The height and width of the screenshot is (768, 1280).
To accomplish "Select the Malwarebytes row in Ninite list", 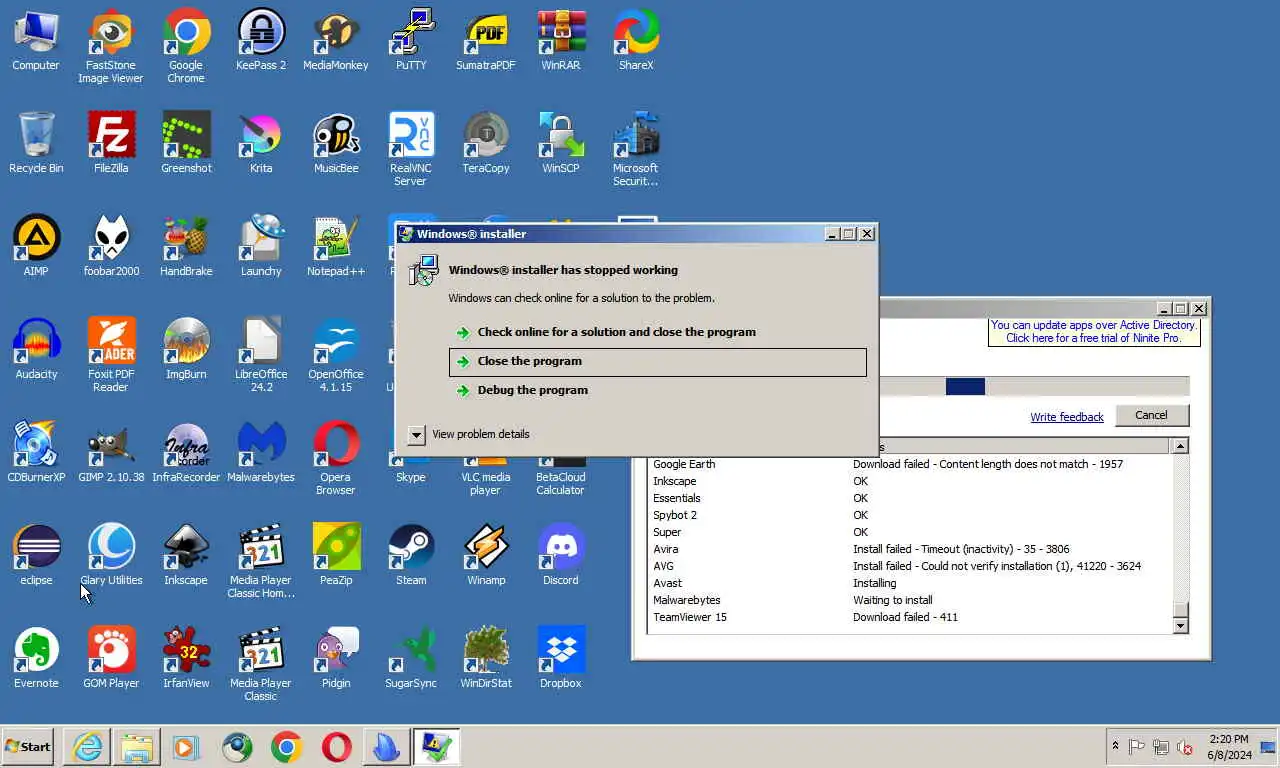I will point(909,600).
